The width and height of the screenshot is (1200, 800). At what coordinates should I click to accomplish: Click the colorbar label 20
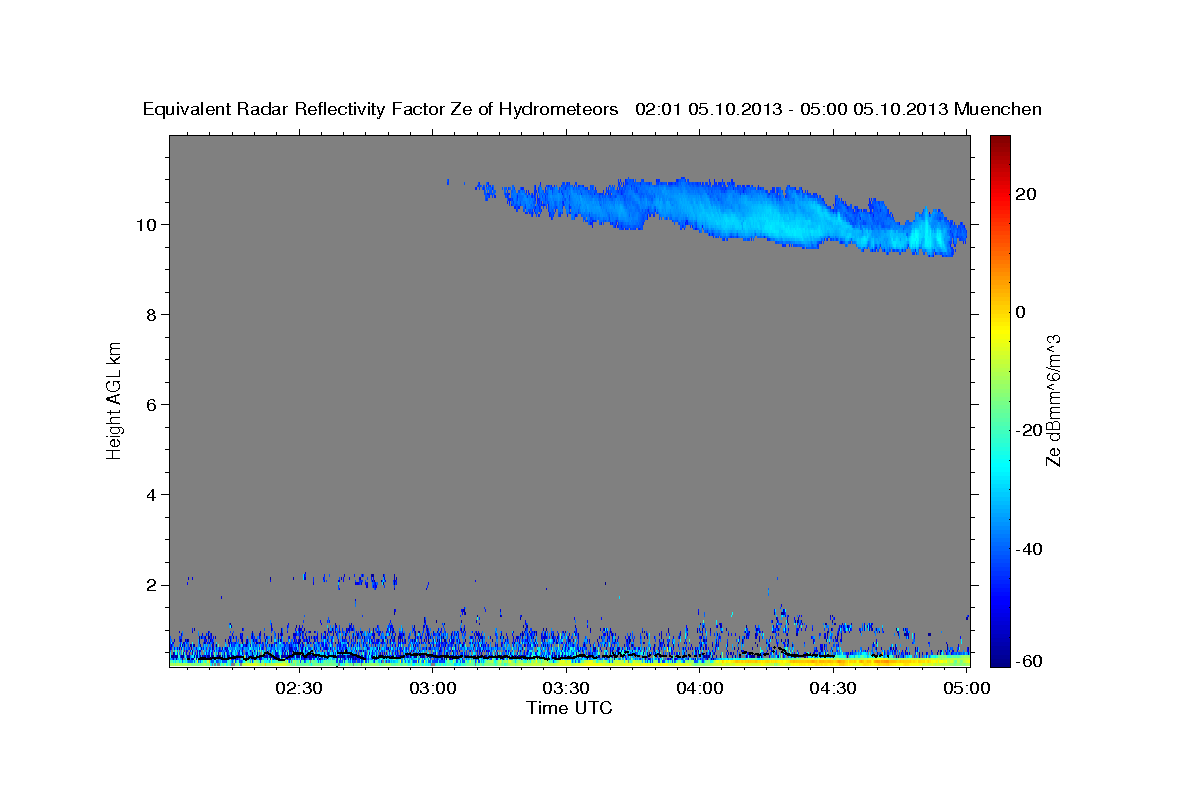point(1026,194)
